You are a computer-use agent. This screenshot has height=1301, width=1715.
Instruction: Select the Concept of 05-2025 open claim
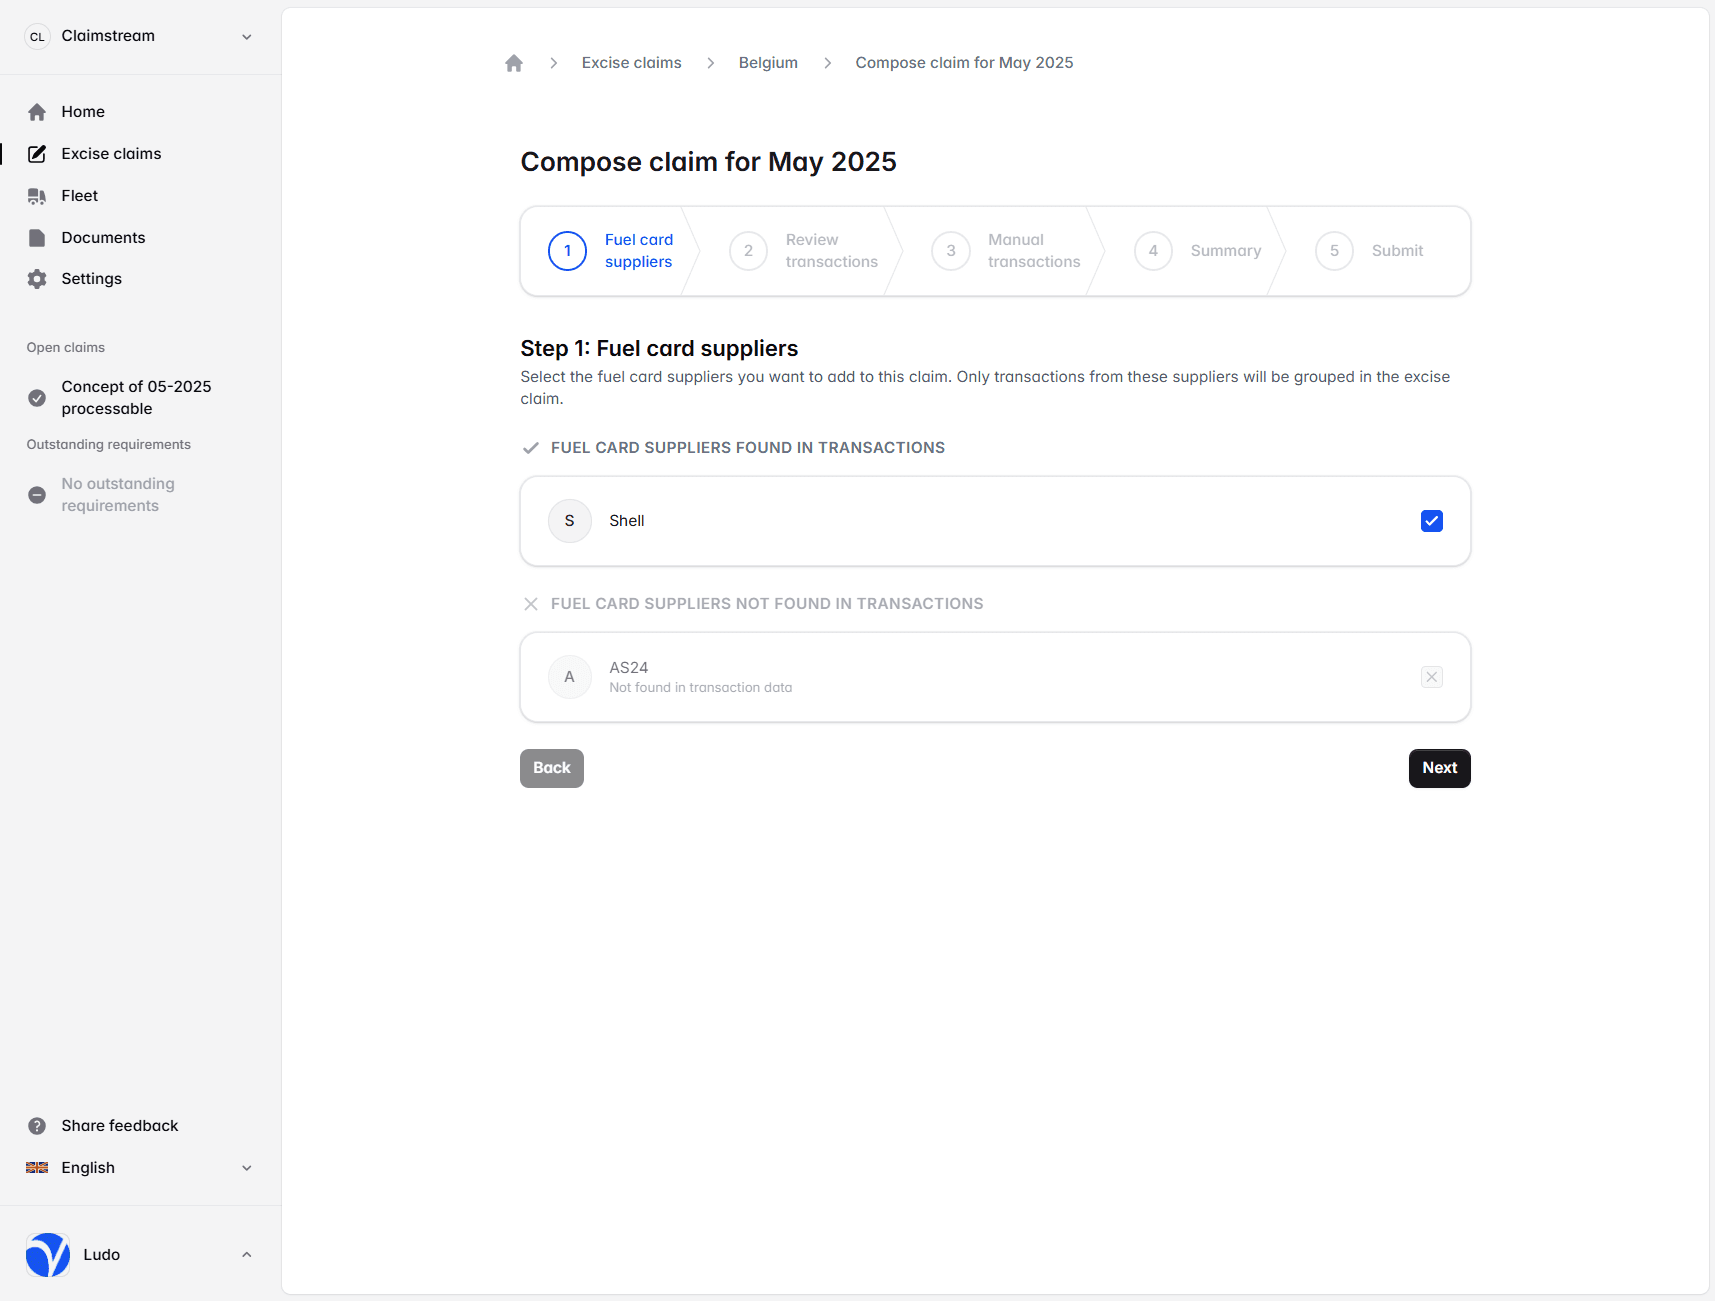click(x=136, y=398)
